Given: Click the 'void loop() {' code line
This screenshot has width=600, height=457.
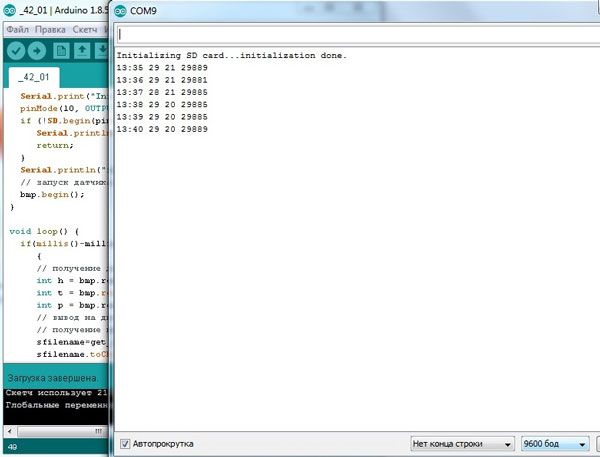Looking at the screenshot, I should point(40,230).
